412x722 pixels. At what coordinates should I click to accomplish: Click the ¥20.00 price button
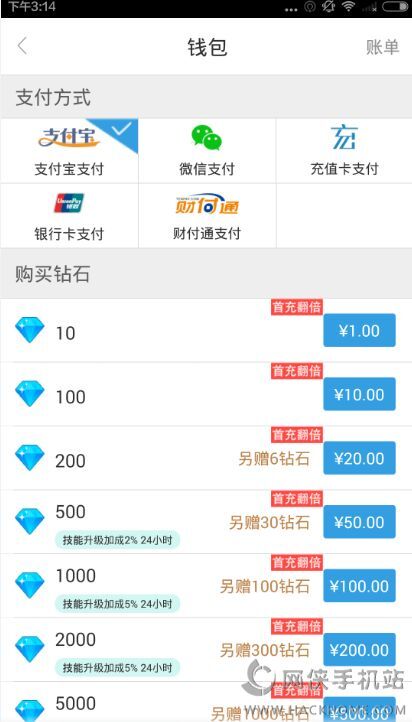pyautogui.click(x=360, y=458)
